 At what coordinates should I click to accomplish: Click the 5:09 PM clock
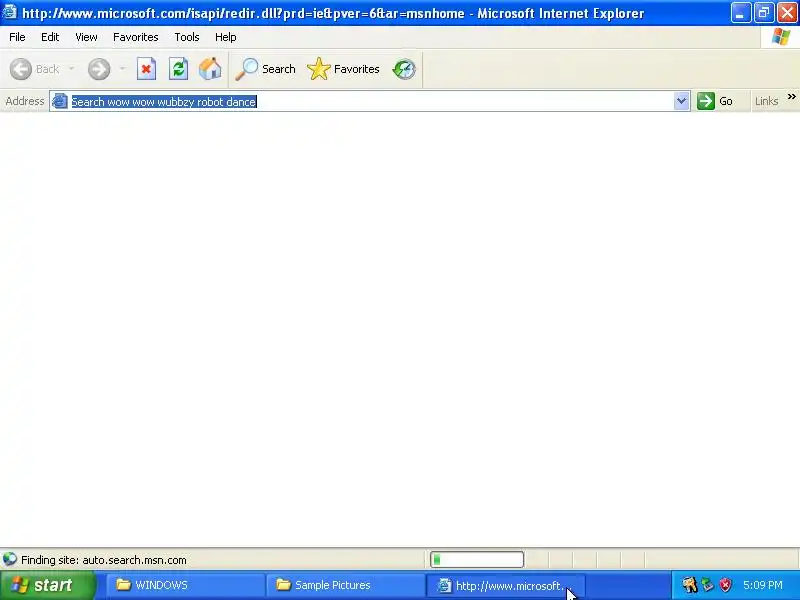763,585
